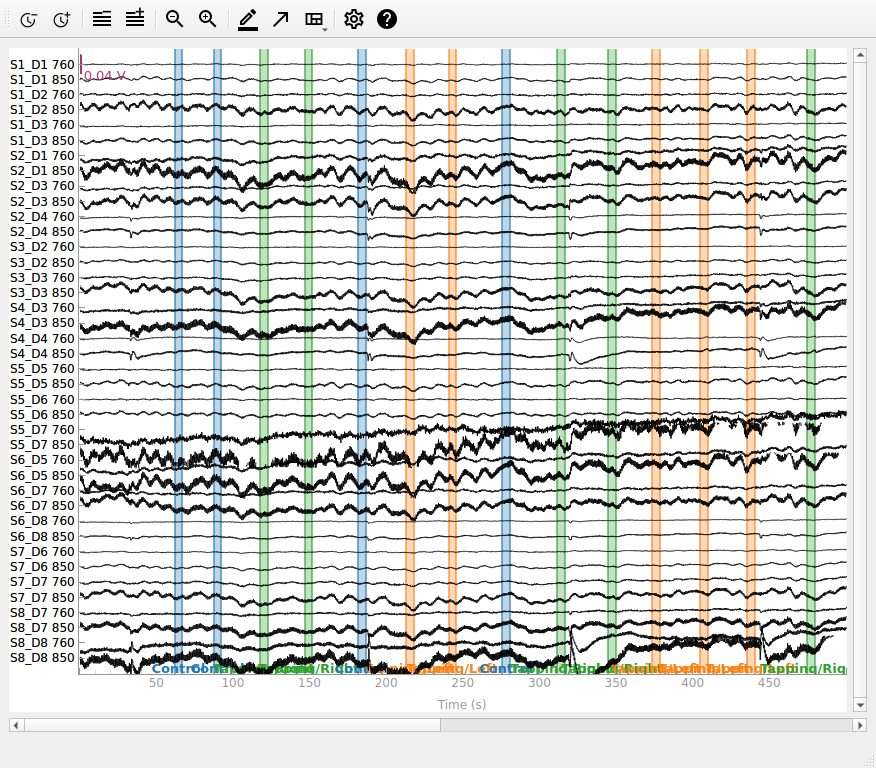Image resolution: width=876 pixels, height=768 pixels.
Task: Click the S8_D8 760 channel label
Action: (x=42, y=642)
